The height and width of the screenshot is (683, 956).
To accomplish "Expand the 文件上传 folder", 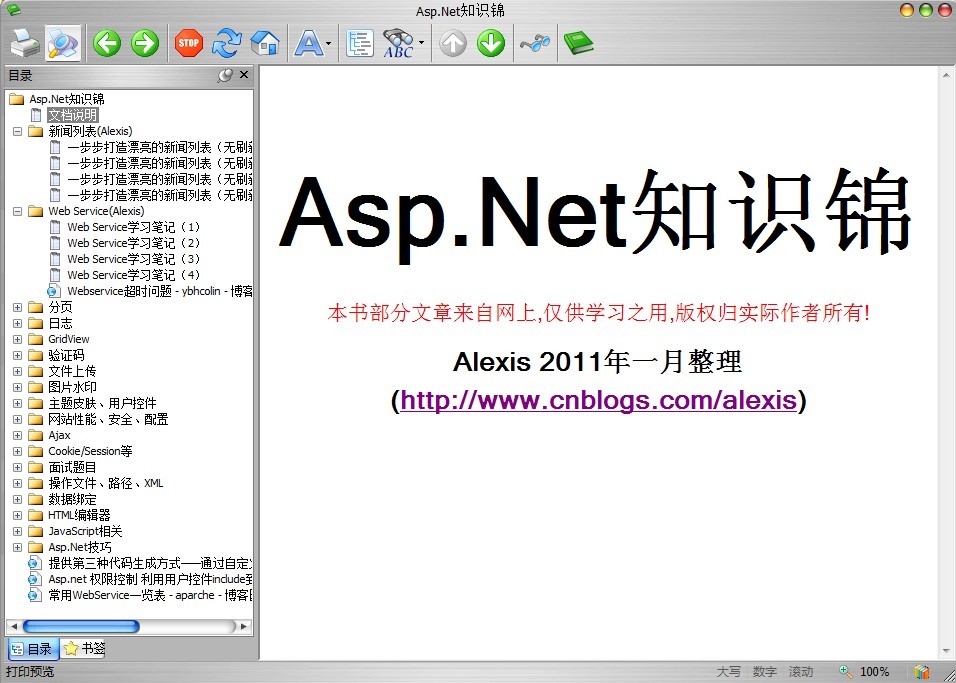I will tap(18, 371).
